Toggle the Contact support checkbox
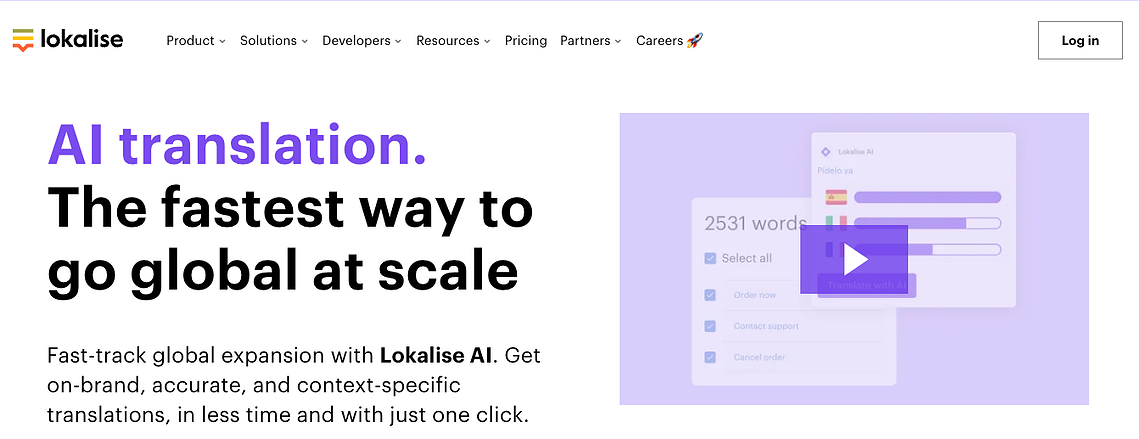The height and width of the screenshot is (439, 1139). [710, 326]
